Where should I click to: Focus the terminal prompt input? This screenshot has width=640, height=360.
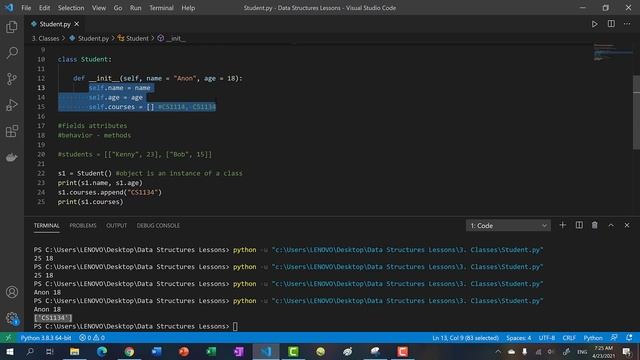pyautogui.click(x=235, y=326)
